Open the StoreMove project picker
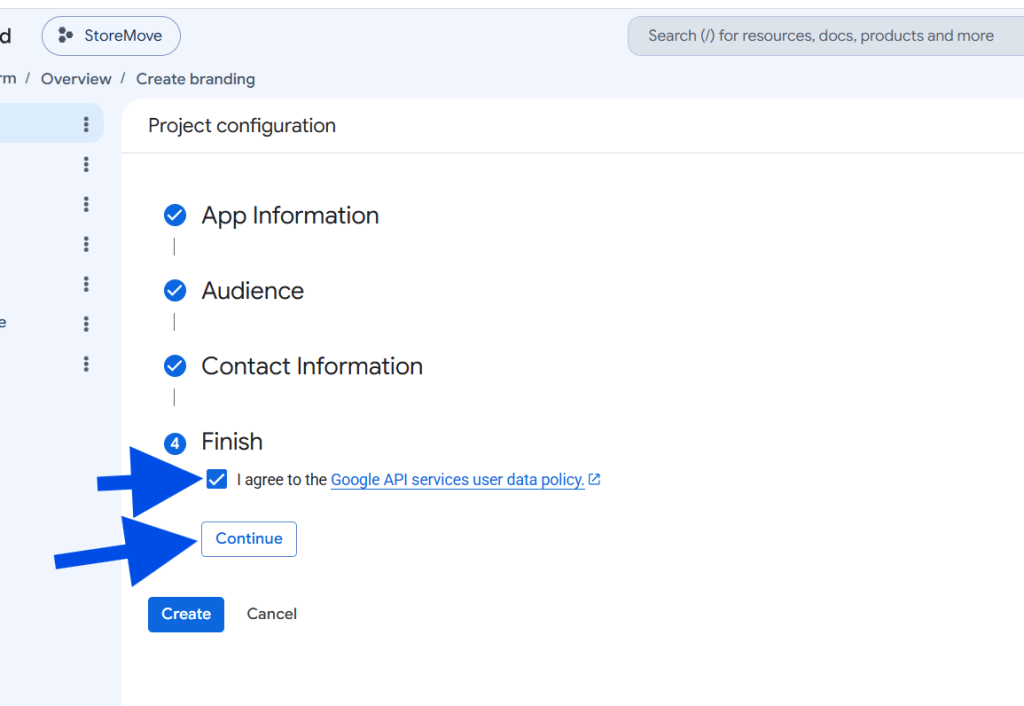 pos(111,36)
